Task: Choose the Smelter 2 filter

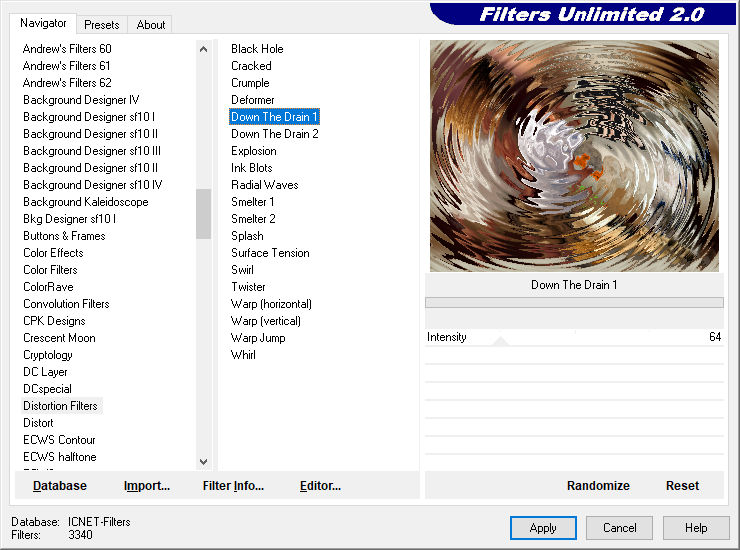Action: (253, 219)
